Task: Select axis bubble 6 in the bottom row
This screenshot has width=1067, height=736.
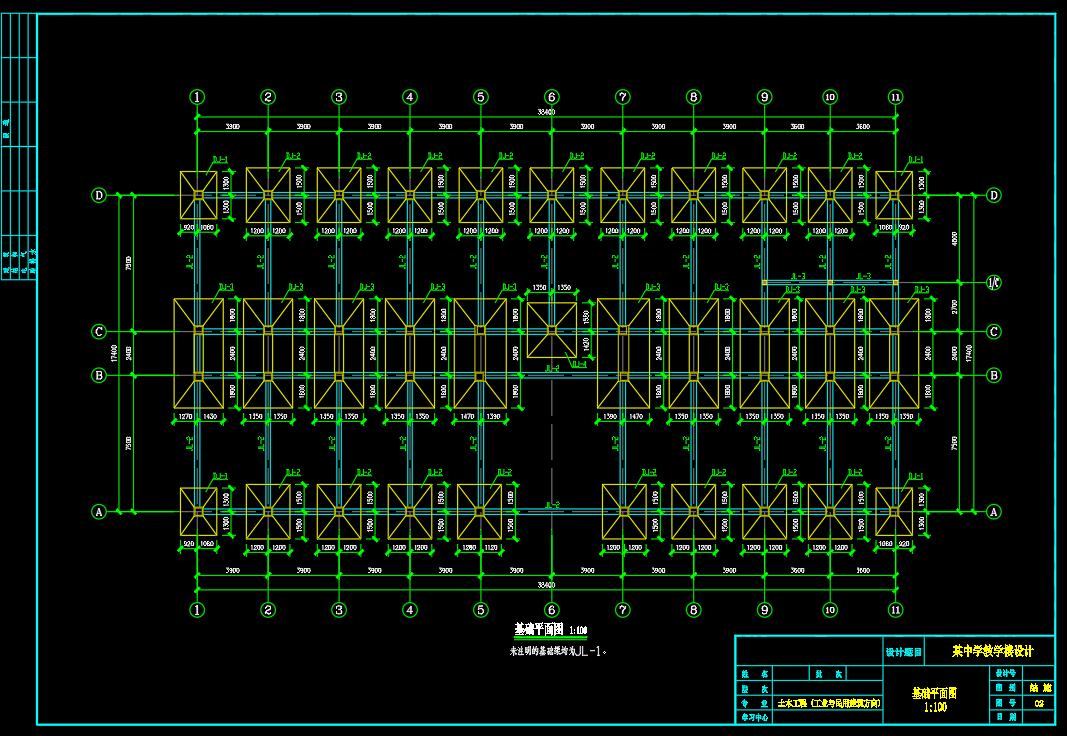Action: coord(552,610)
